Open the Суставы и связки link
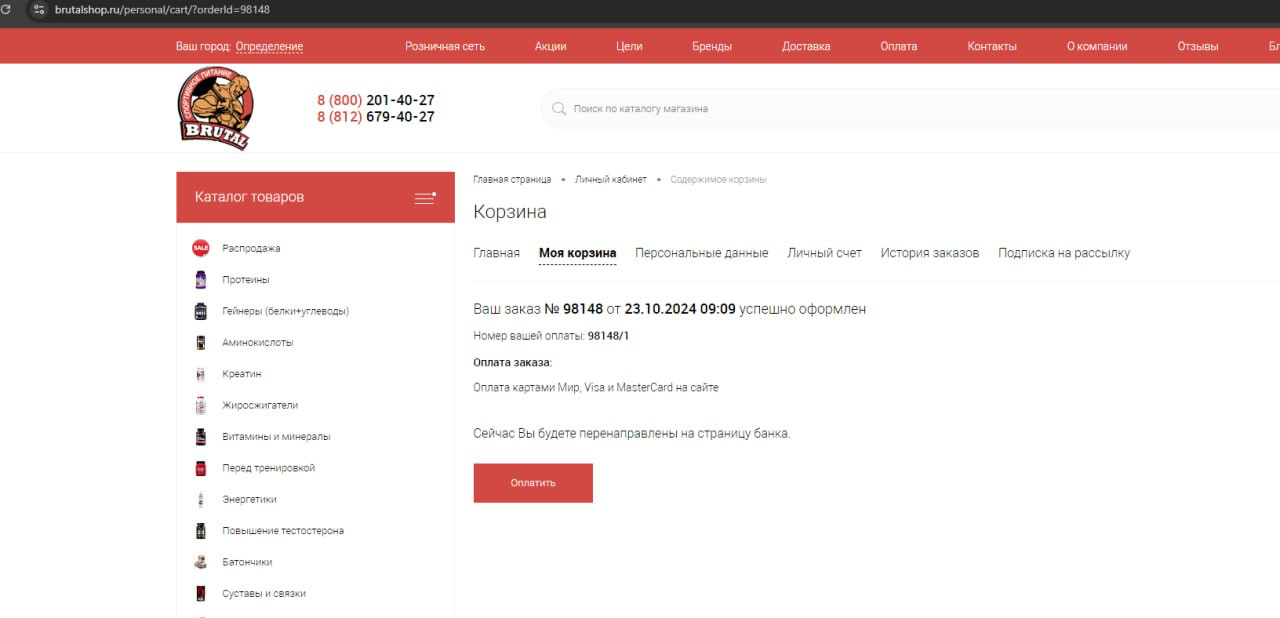This screenshot has height=618, width=1280. [264, 593]
